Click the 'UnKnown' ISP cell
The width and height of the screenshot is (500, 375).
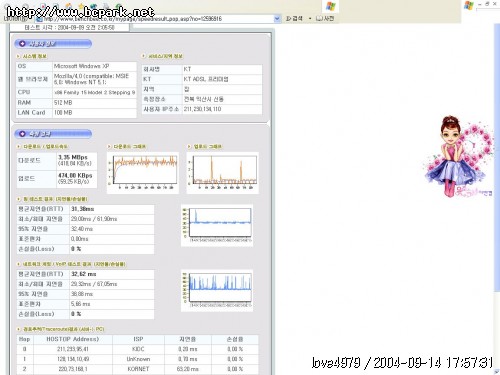138,359
